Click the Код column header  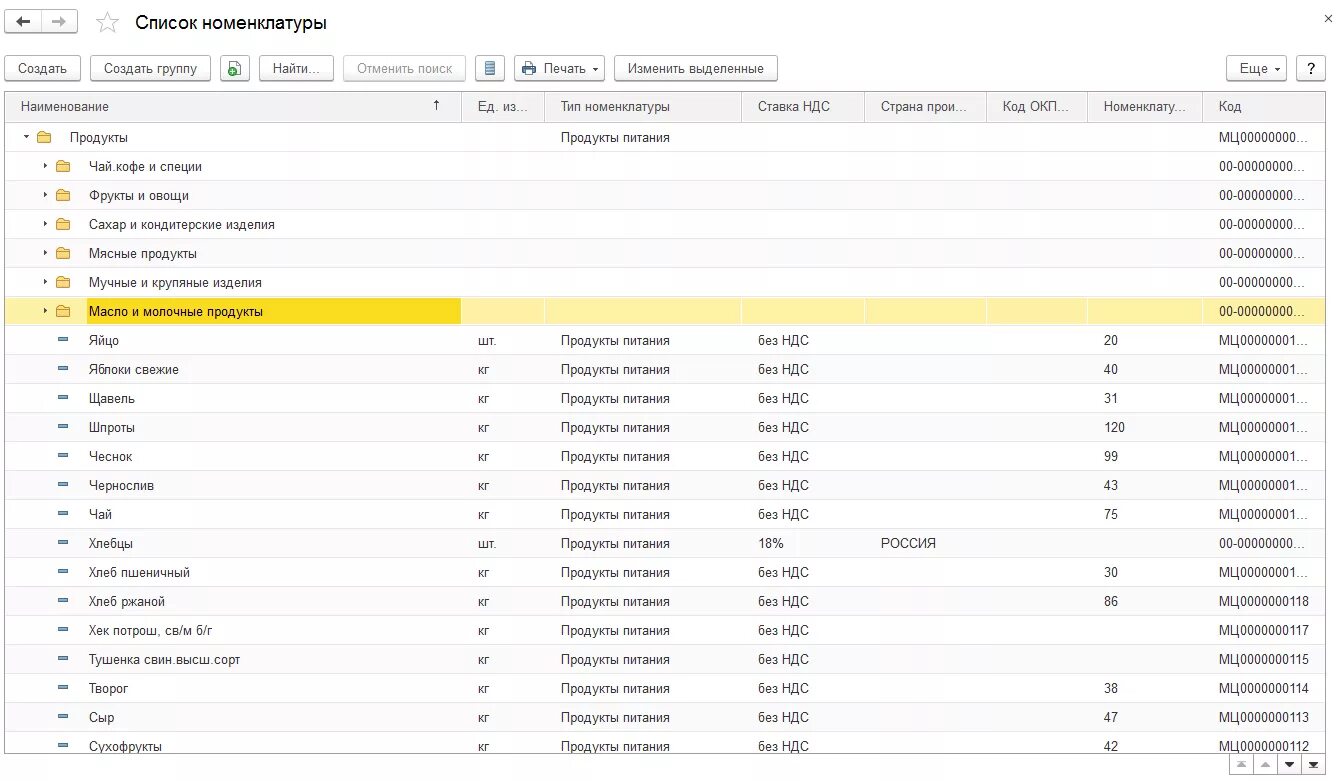pyautogui.click(x=1264, y=106)
